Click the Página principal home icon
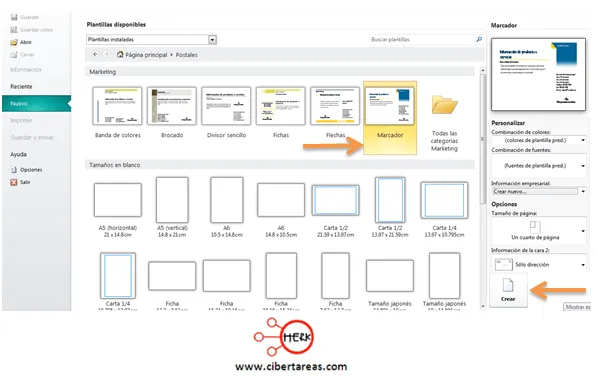598x376 pixels. pyautogui.click(x=120, y=55)
